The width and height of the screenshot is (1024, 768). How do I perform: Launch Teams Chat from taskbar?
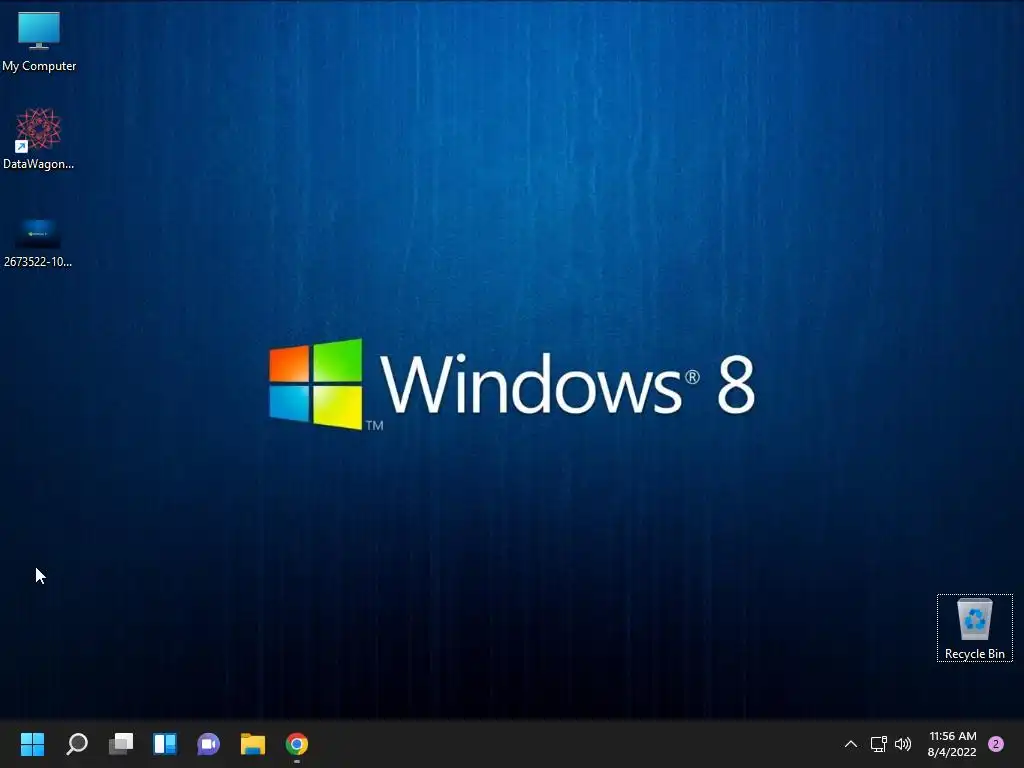pyautogui.click(x=208, y=744)
